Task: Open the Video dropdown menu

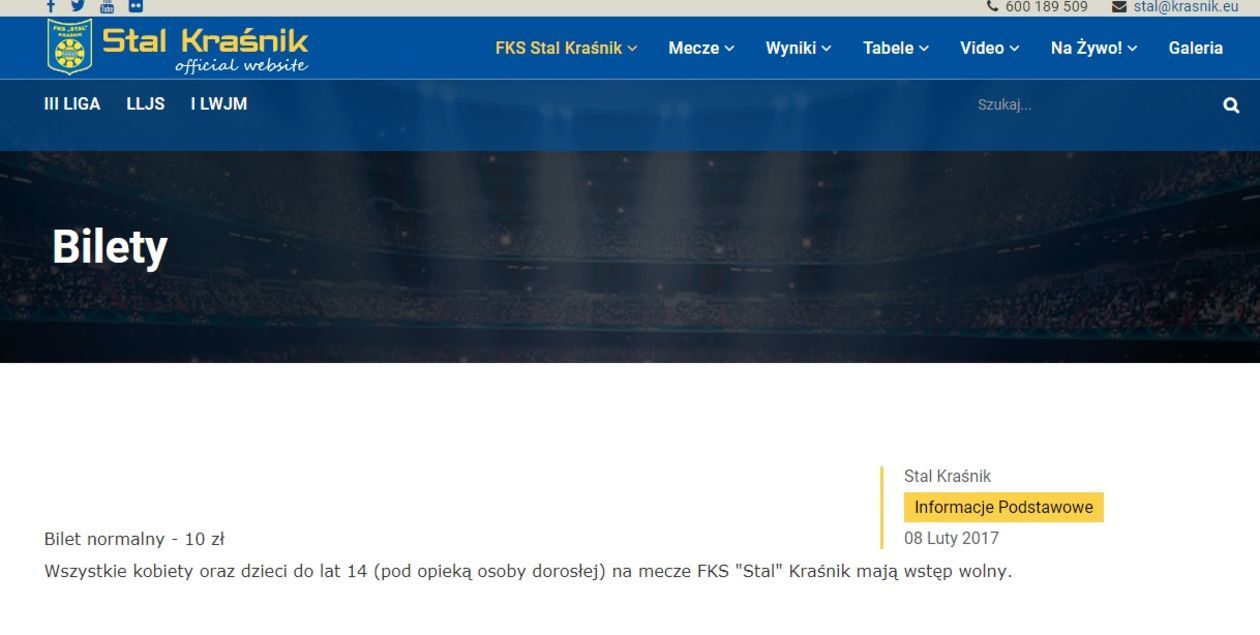Action: pyautogui.click(x=989, y=48)
